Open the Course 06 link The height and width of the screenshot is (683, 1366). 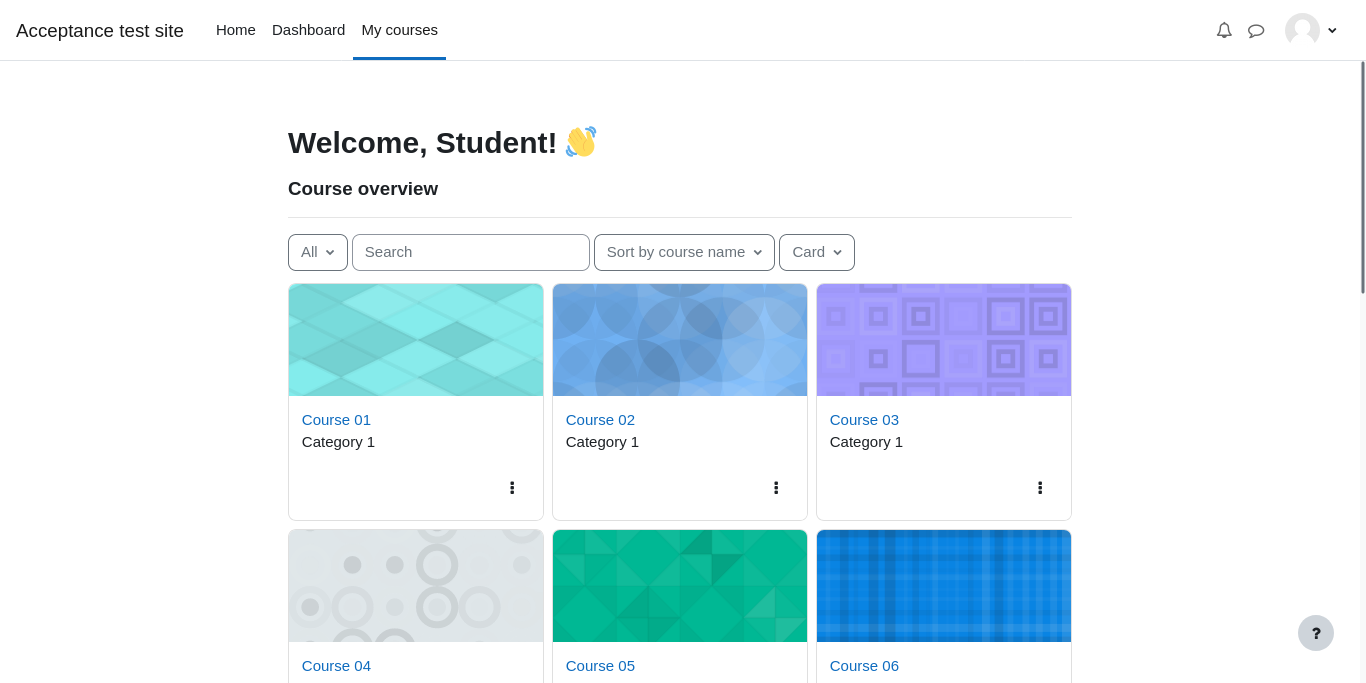point(864,666)
